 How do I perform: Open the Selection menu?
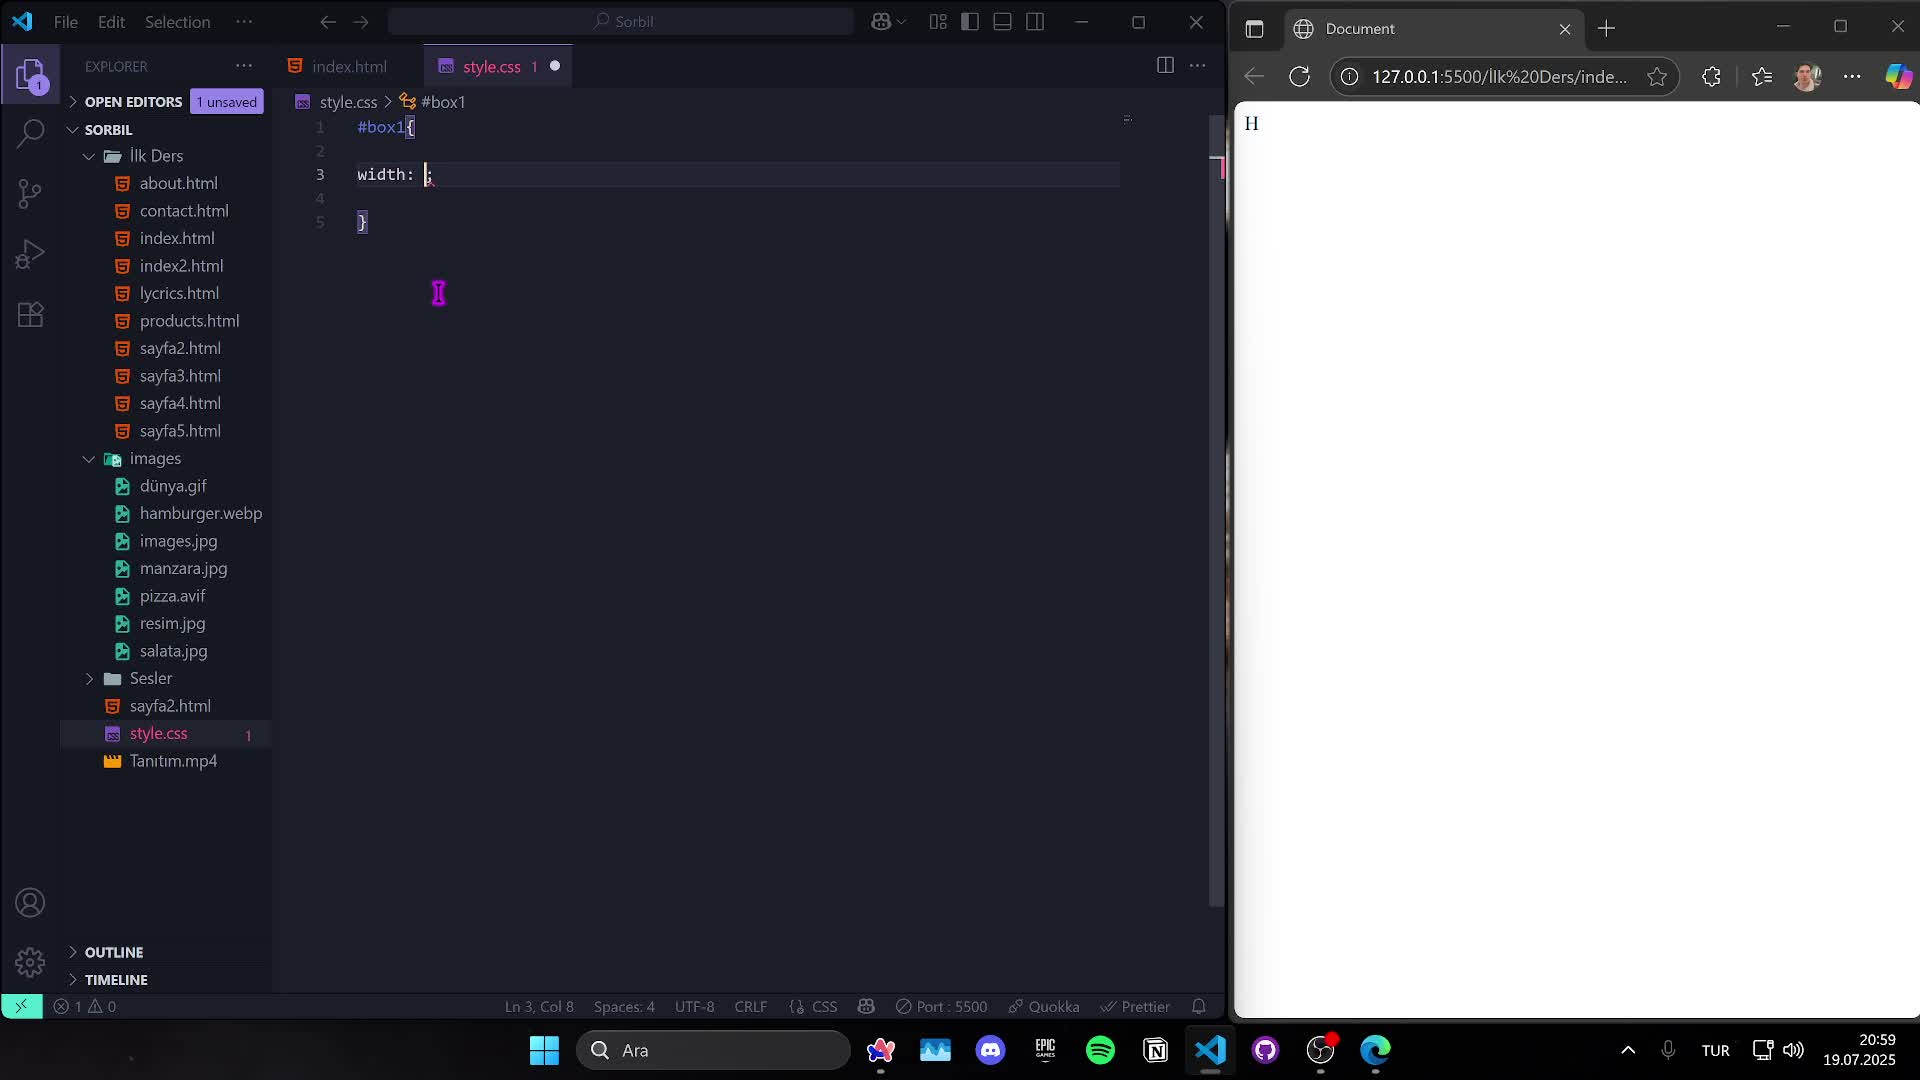[x=177, y=21]
